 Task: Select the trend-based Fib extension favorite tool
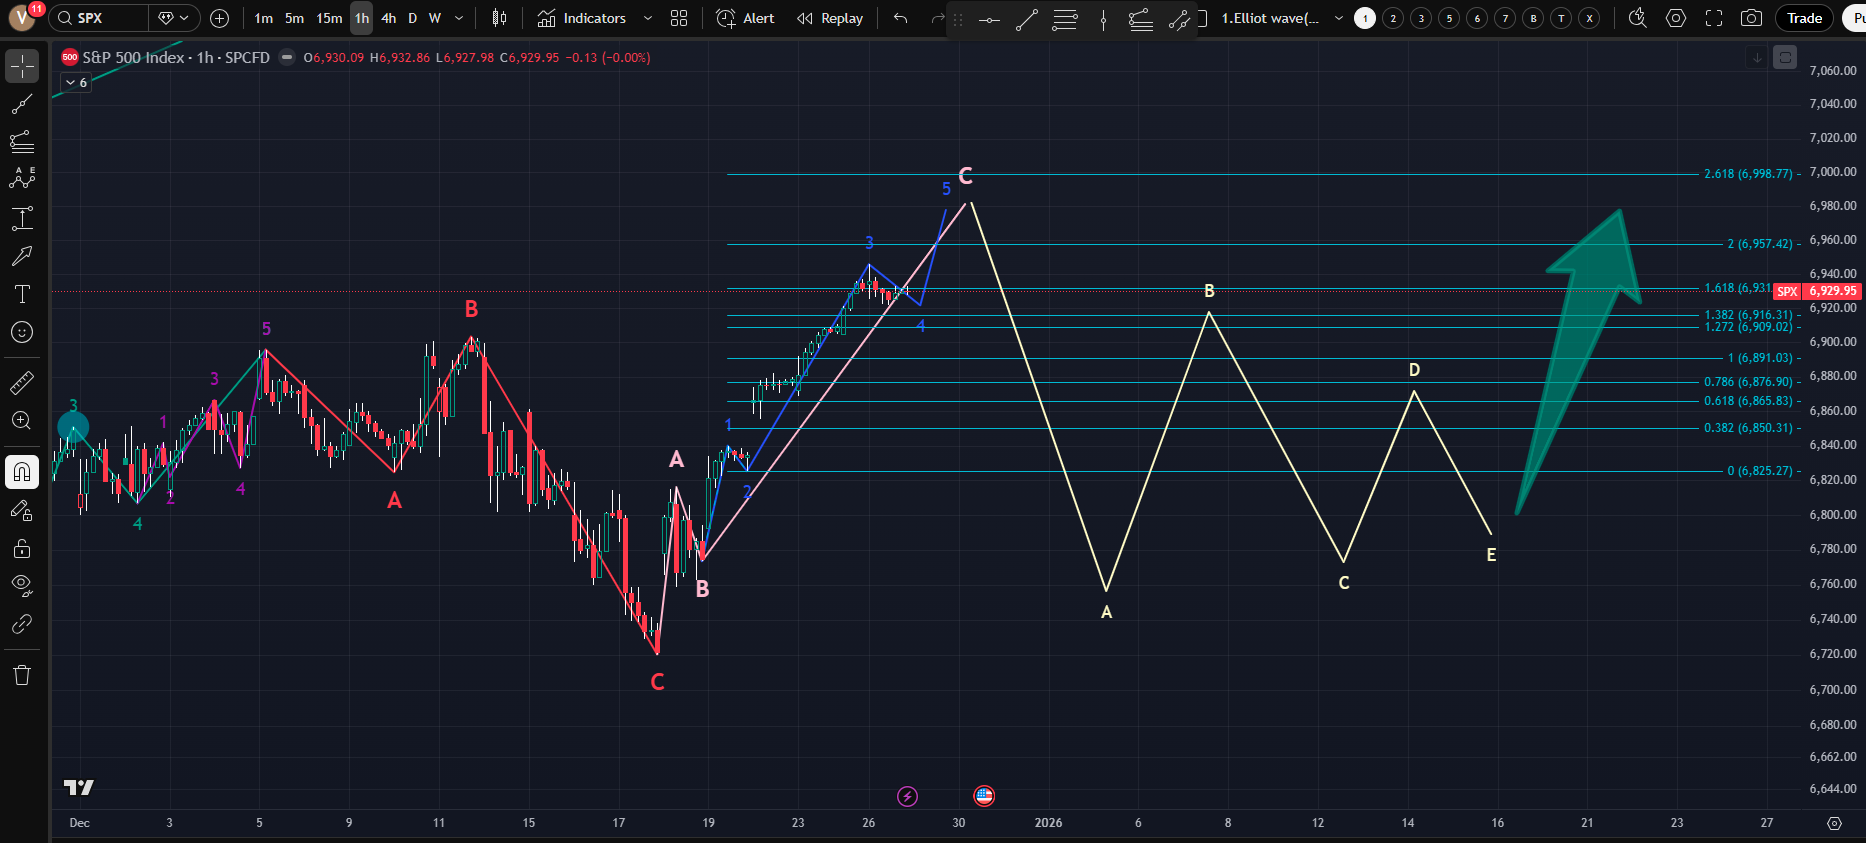click(x=1141, y=19)
